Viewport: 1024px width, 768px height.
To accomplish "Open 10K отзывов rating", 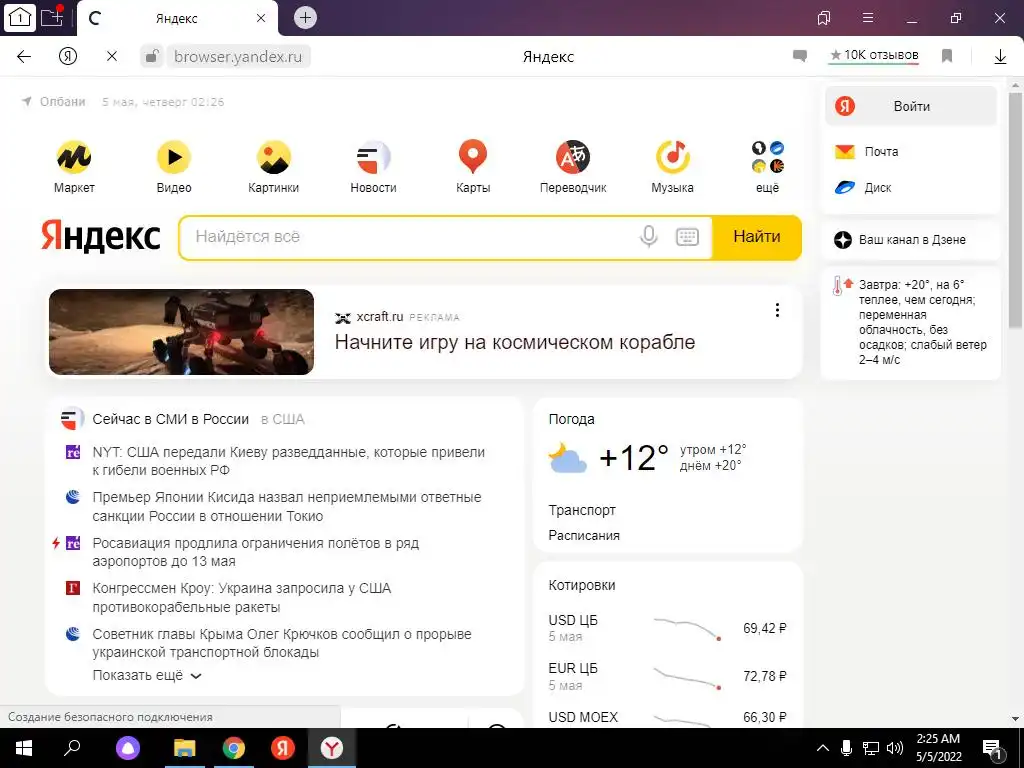I will [874, 55].
